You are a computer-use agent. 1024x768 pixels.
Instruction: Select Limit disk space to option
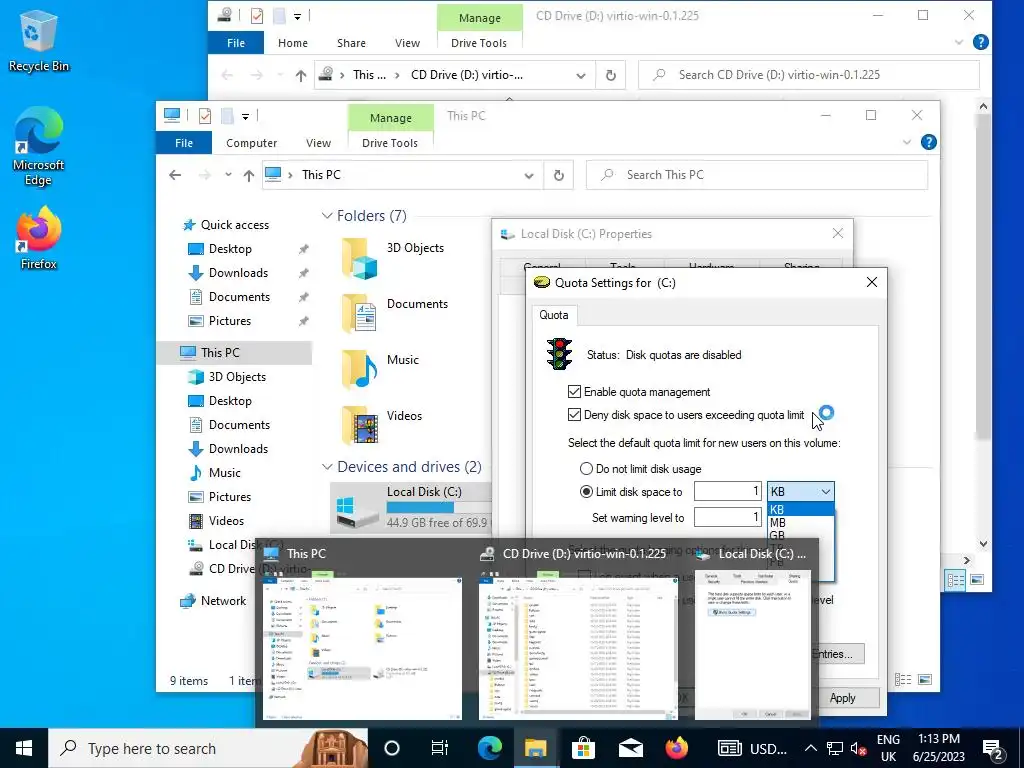coord(586,492)
